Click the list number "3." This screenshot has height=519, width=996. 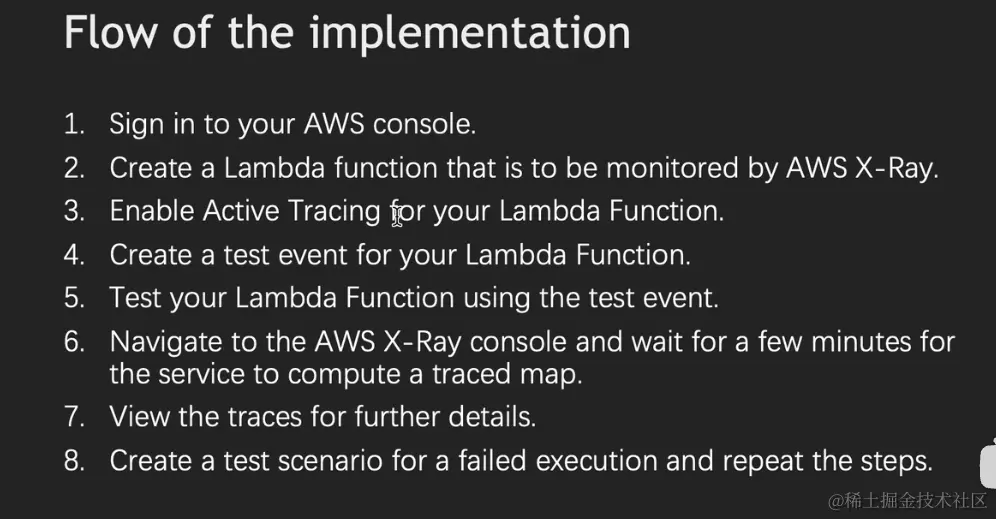(x=75, y=211)
